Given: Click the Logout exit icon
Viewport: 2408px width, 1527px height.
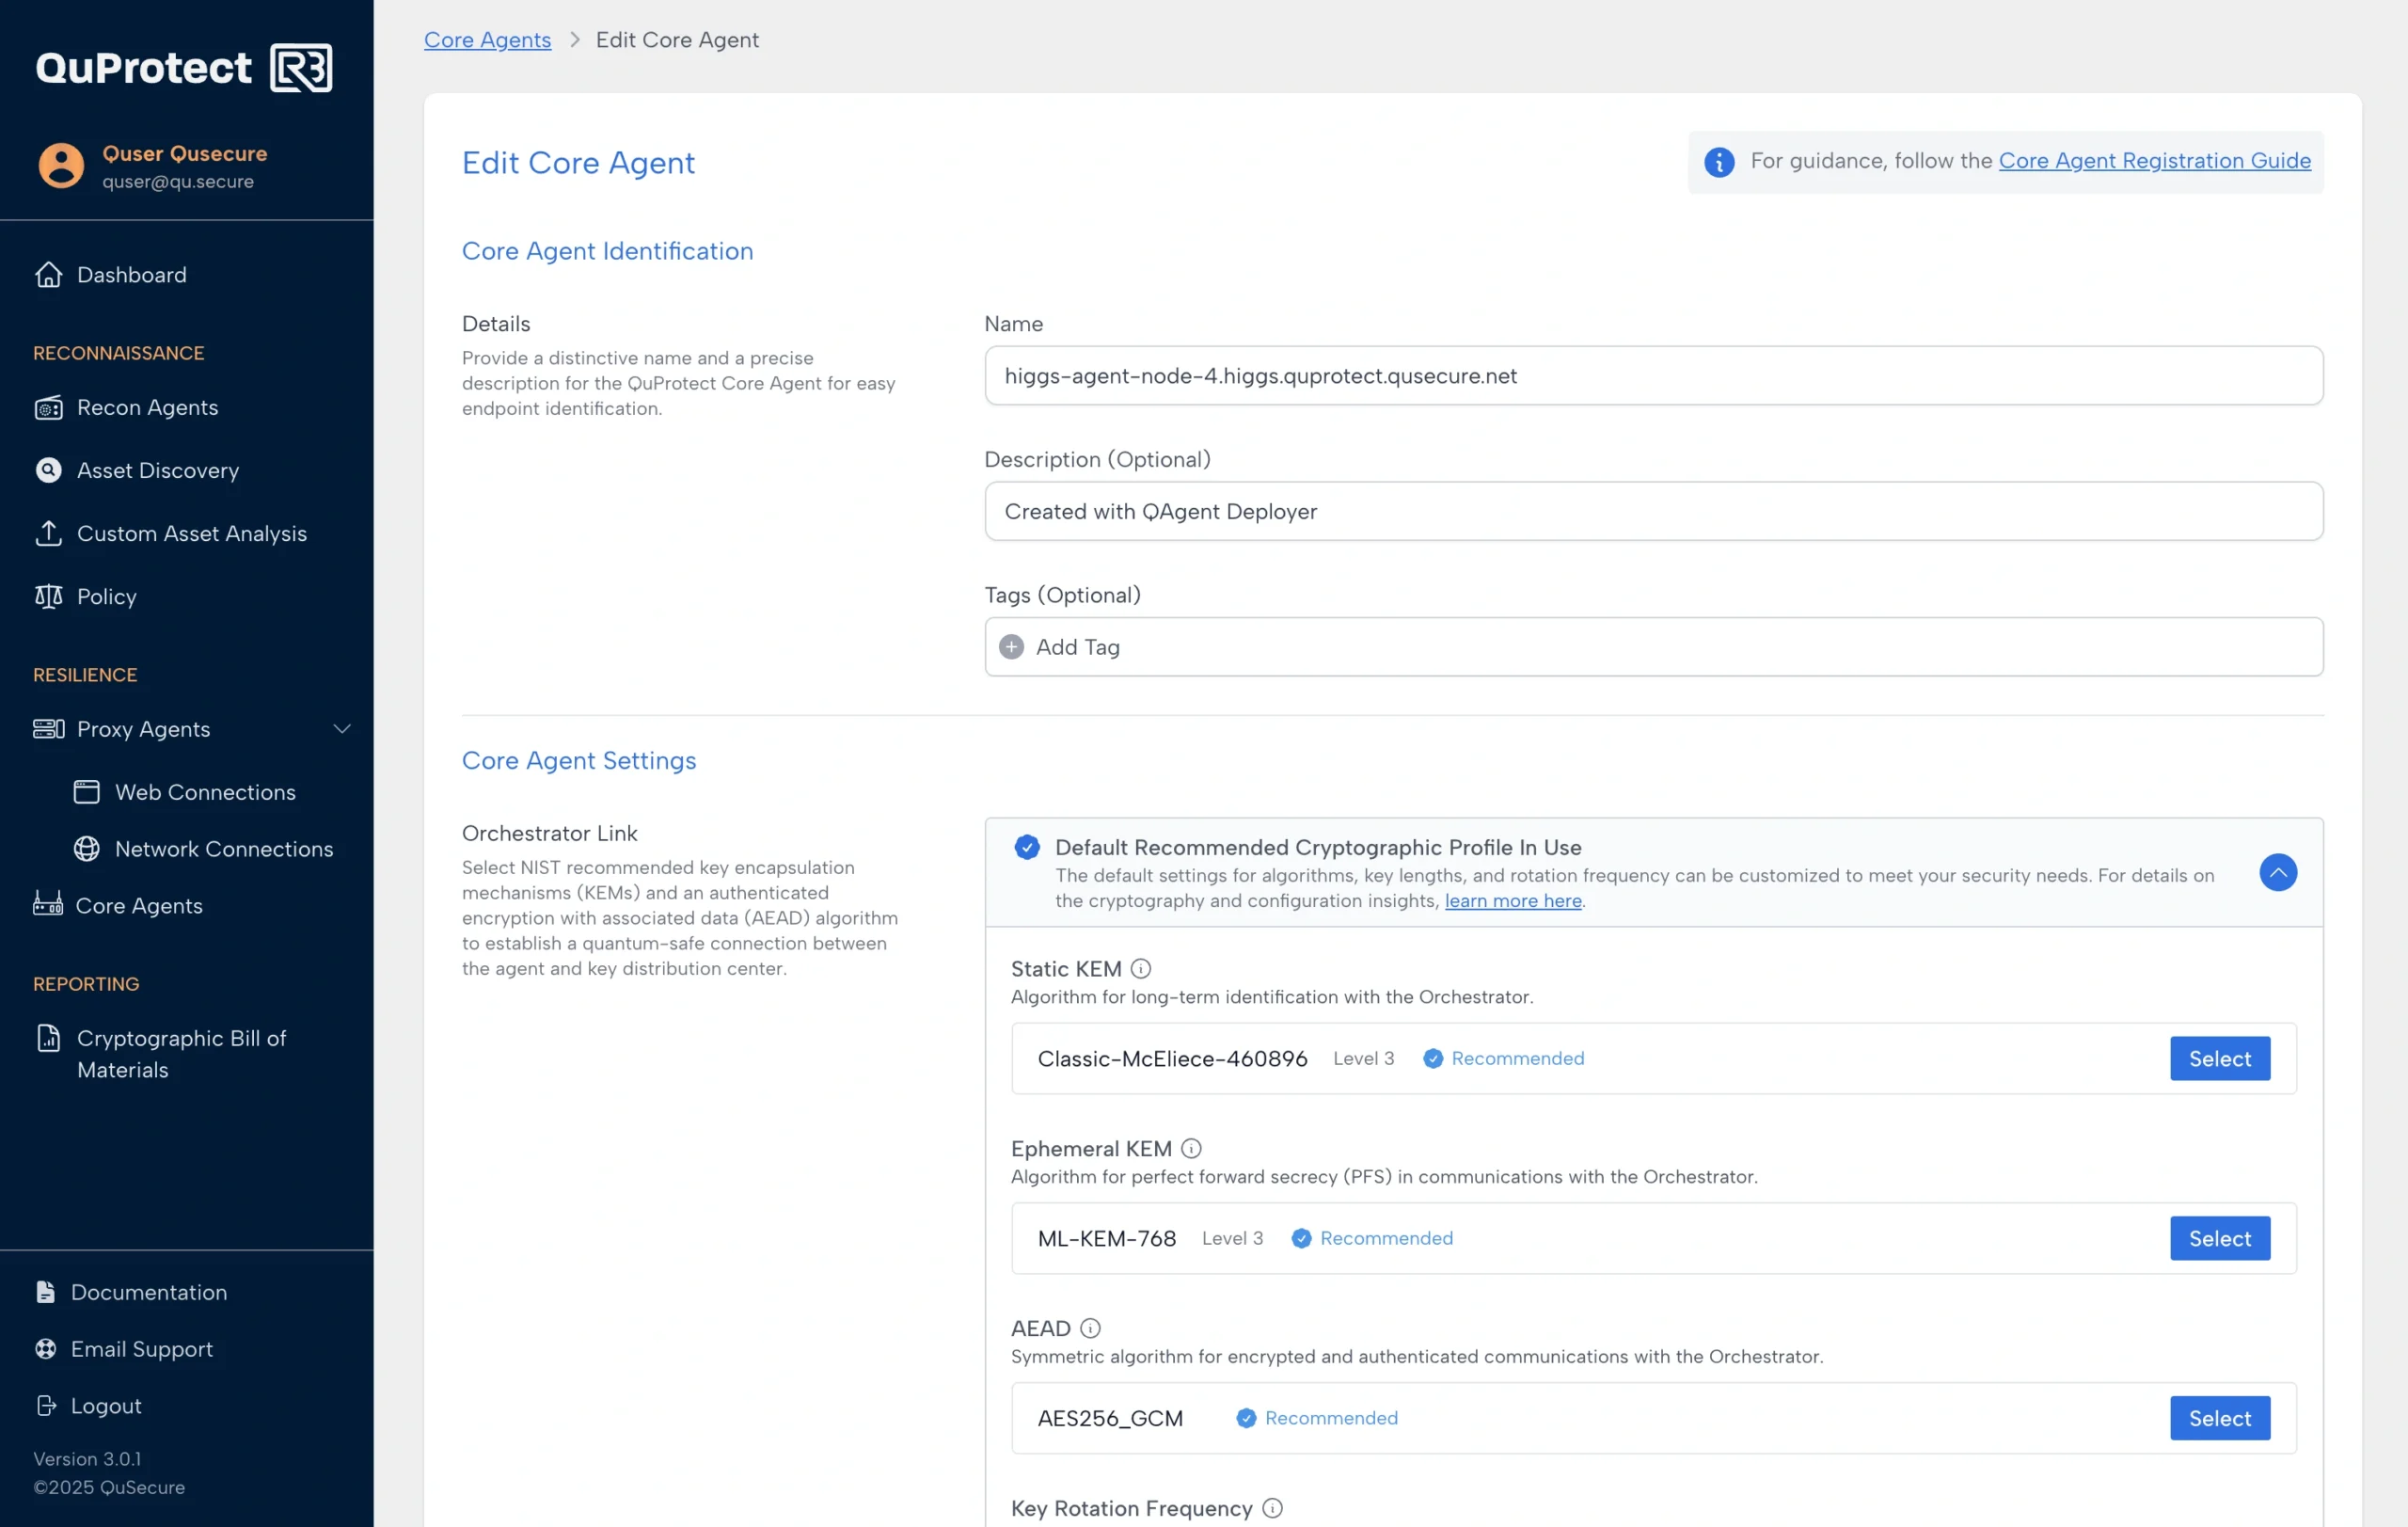Looking at the screenshot, I should pyautogui.click(x=45, y=1405).
